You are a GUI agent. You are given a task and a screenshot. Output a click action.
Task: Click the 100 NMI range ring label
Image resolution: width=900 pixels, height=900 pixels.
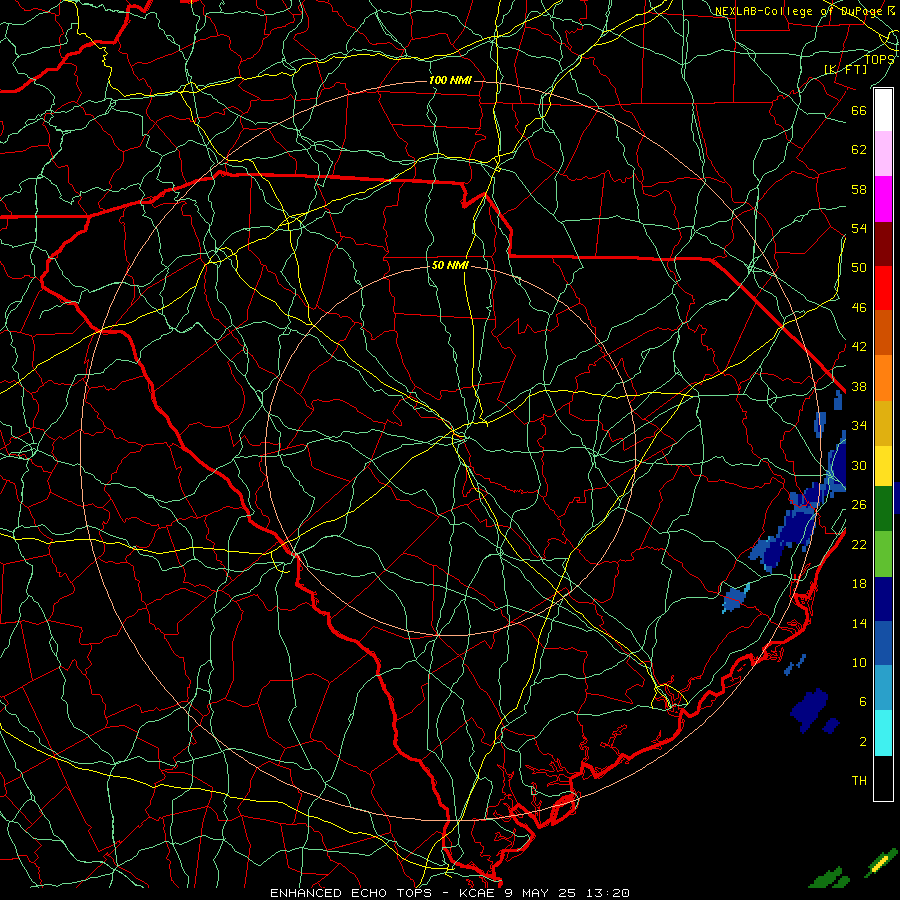450,80
